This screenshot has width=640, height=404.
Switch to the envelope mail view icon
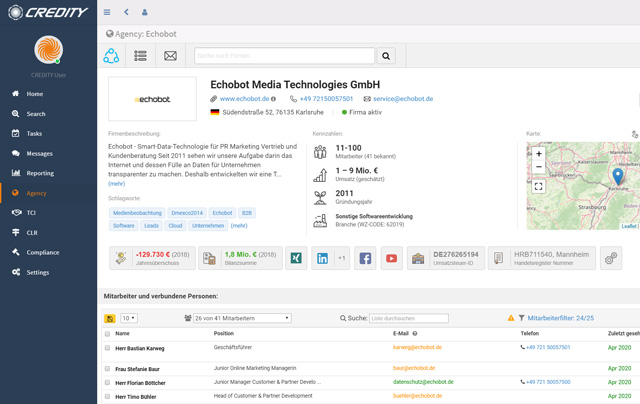[170, 56]
